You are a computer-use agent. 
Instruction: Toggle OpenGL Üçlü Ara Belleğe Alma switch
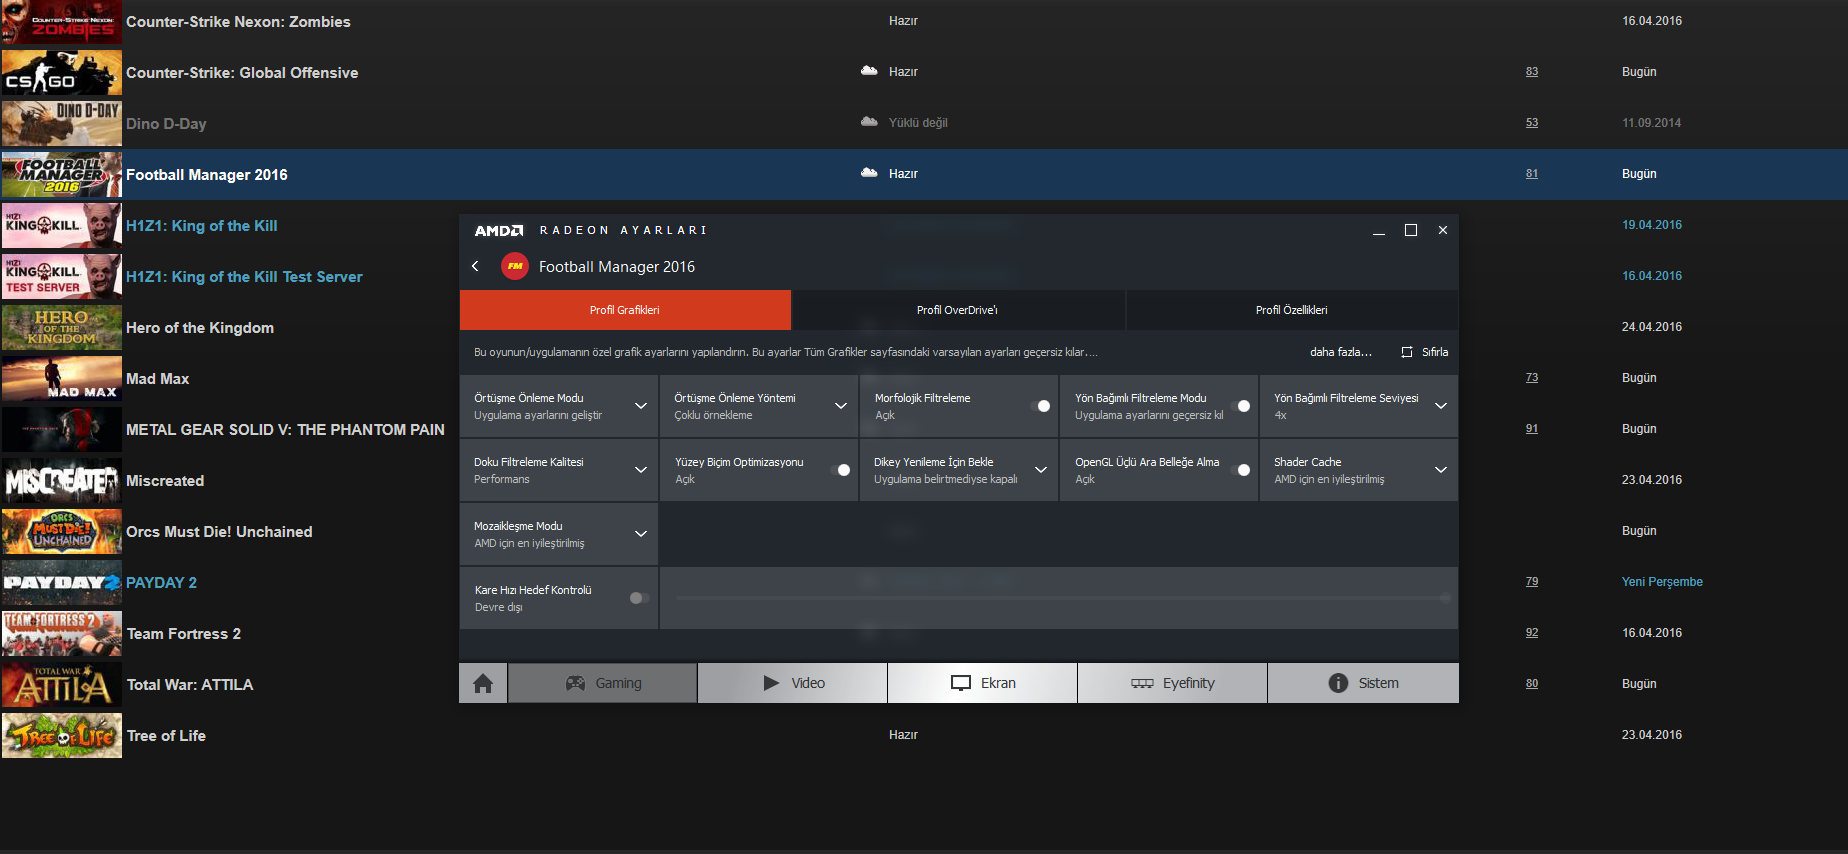[x=1240, y=470]
